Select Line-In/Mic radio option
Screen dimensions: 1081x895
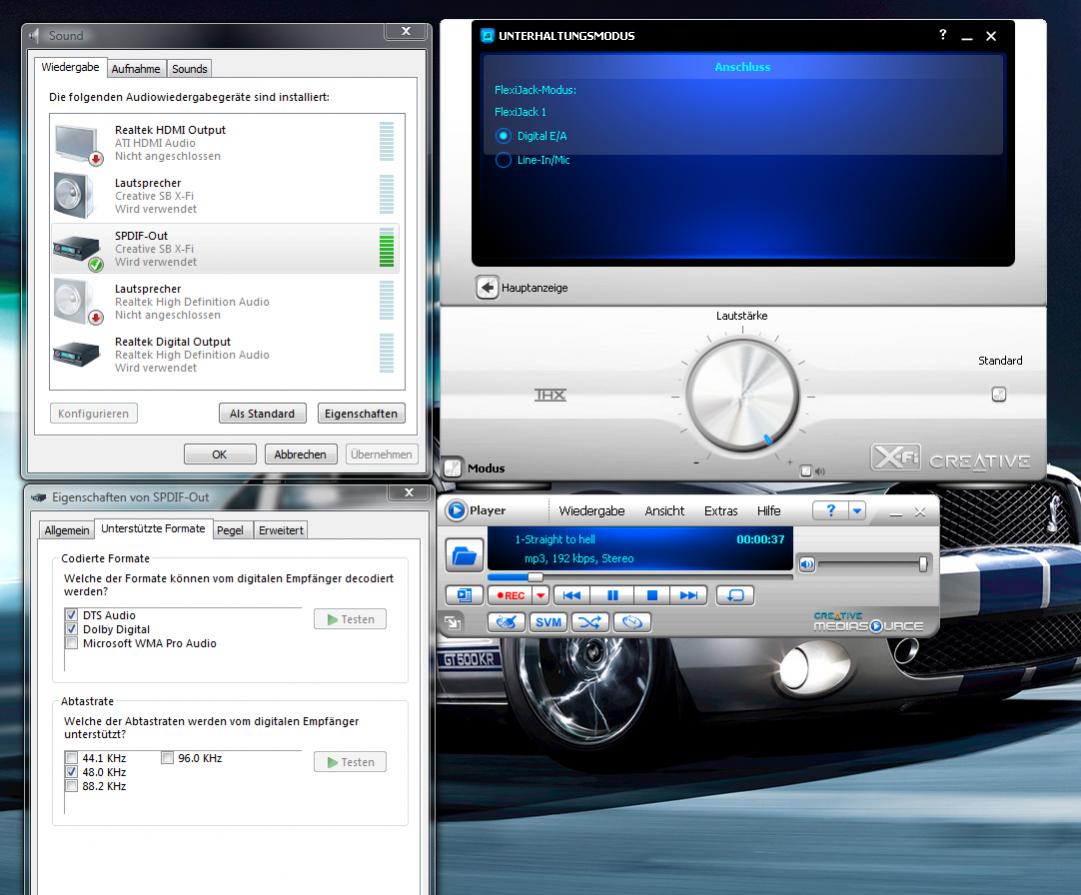pos(503,160)
